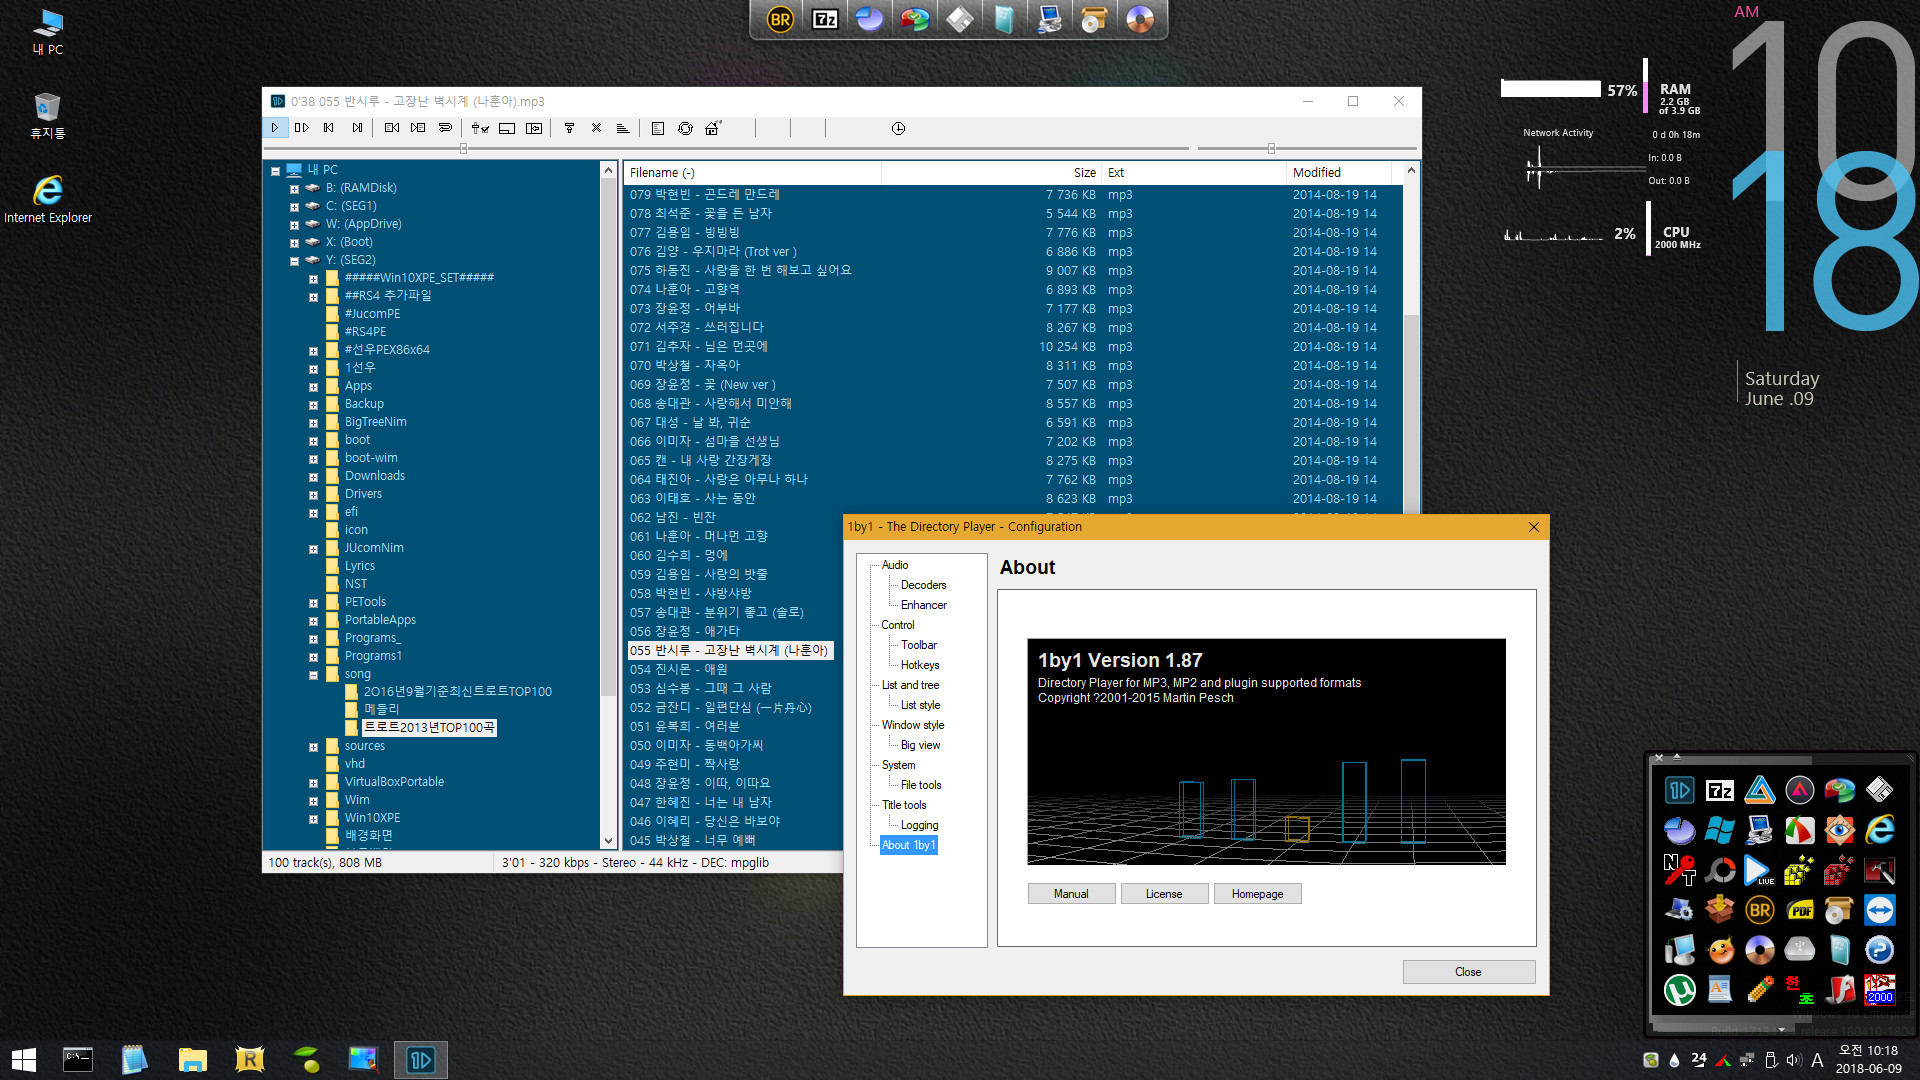The height and width of the screenshot is (1080, 1920).
Task: Collapse the Y: (SEG2) drive node
Action: coord(294,261)
